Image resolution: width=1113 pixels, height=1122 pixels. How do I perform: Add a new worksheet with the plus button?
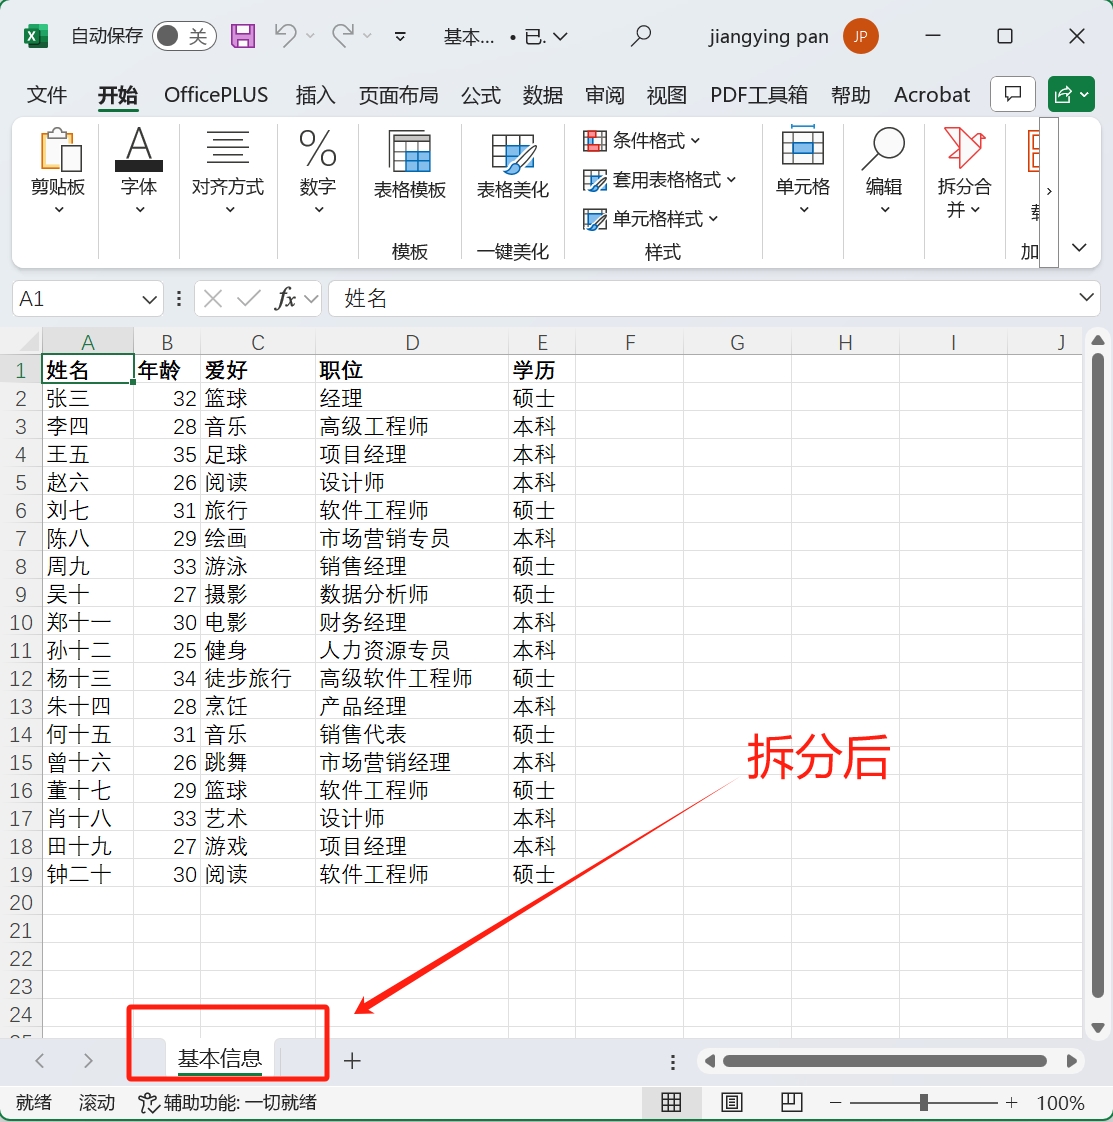click(352, 1061)
